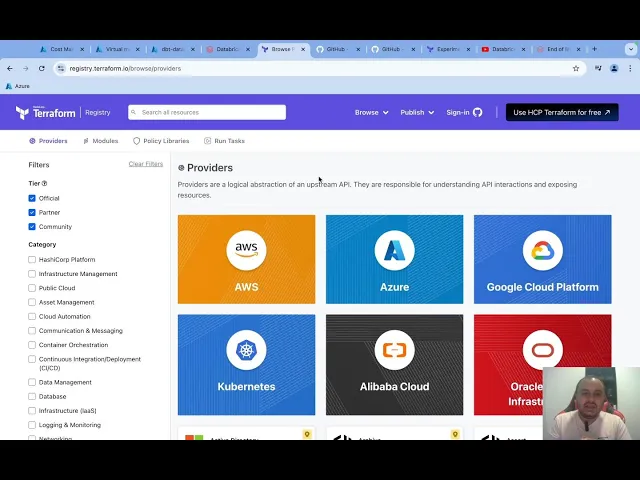This screenshot has height=480, width=640.
Task: Click the Alibaba Cloud logo
Action: tap(394, 350)
